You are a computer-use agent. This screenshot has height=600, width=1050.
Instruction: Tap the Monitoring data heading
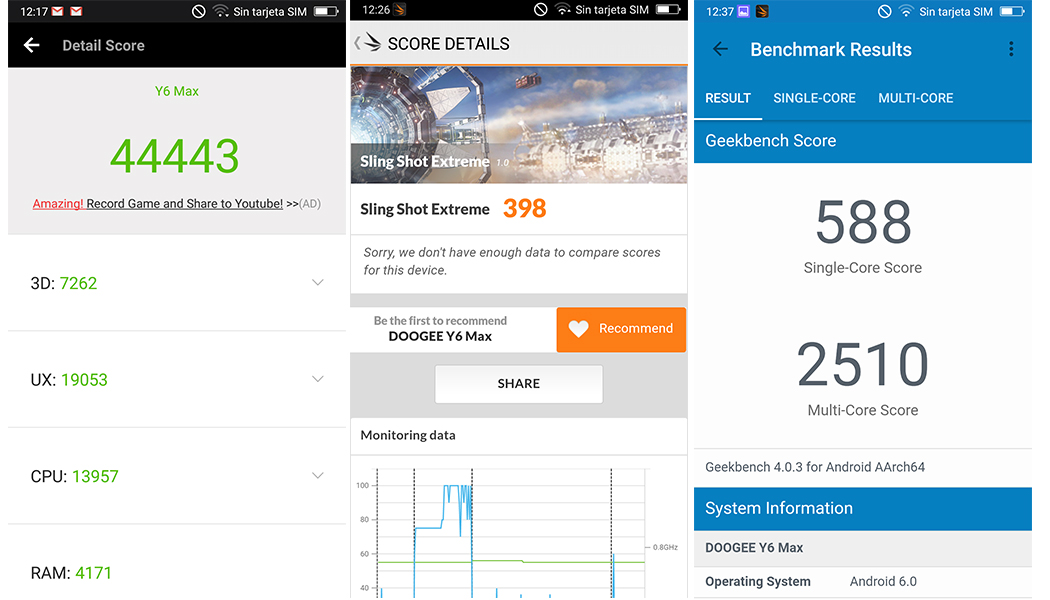[408, 435]
